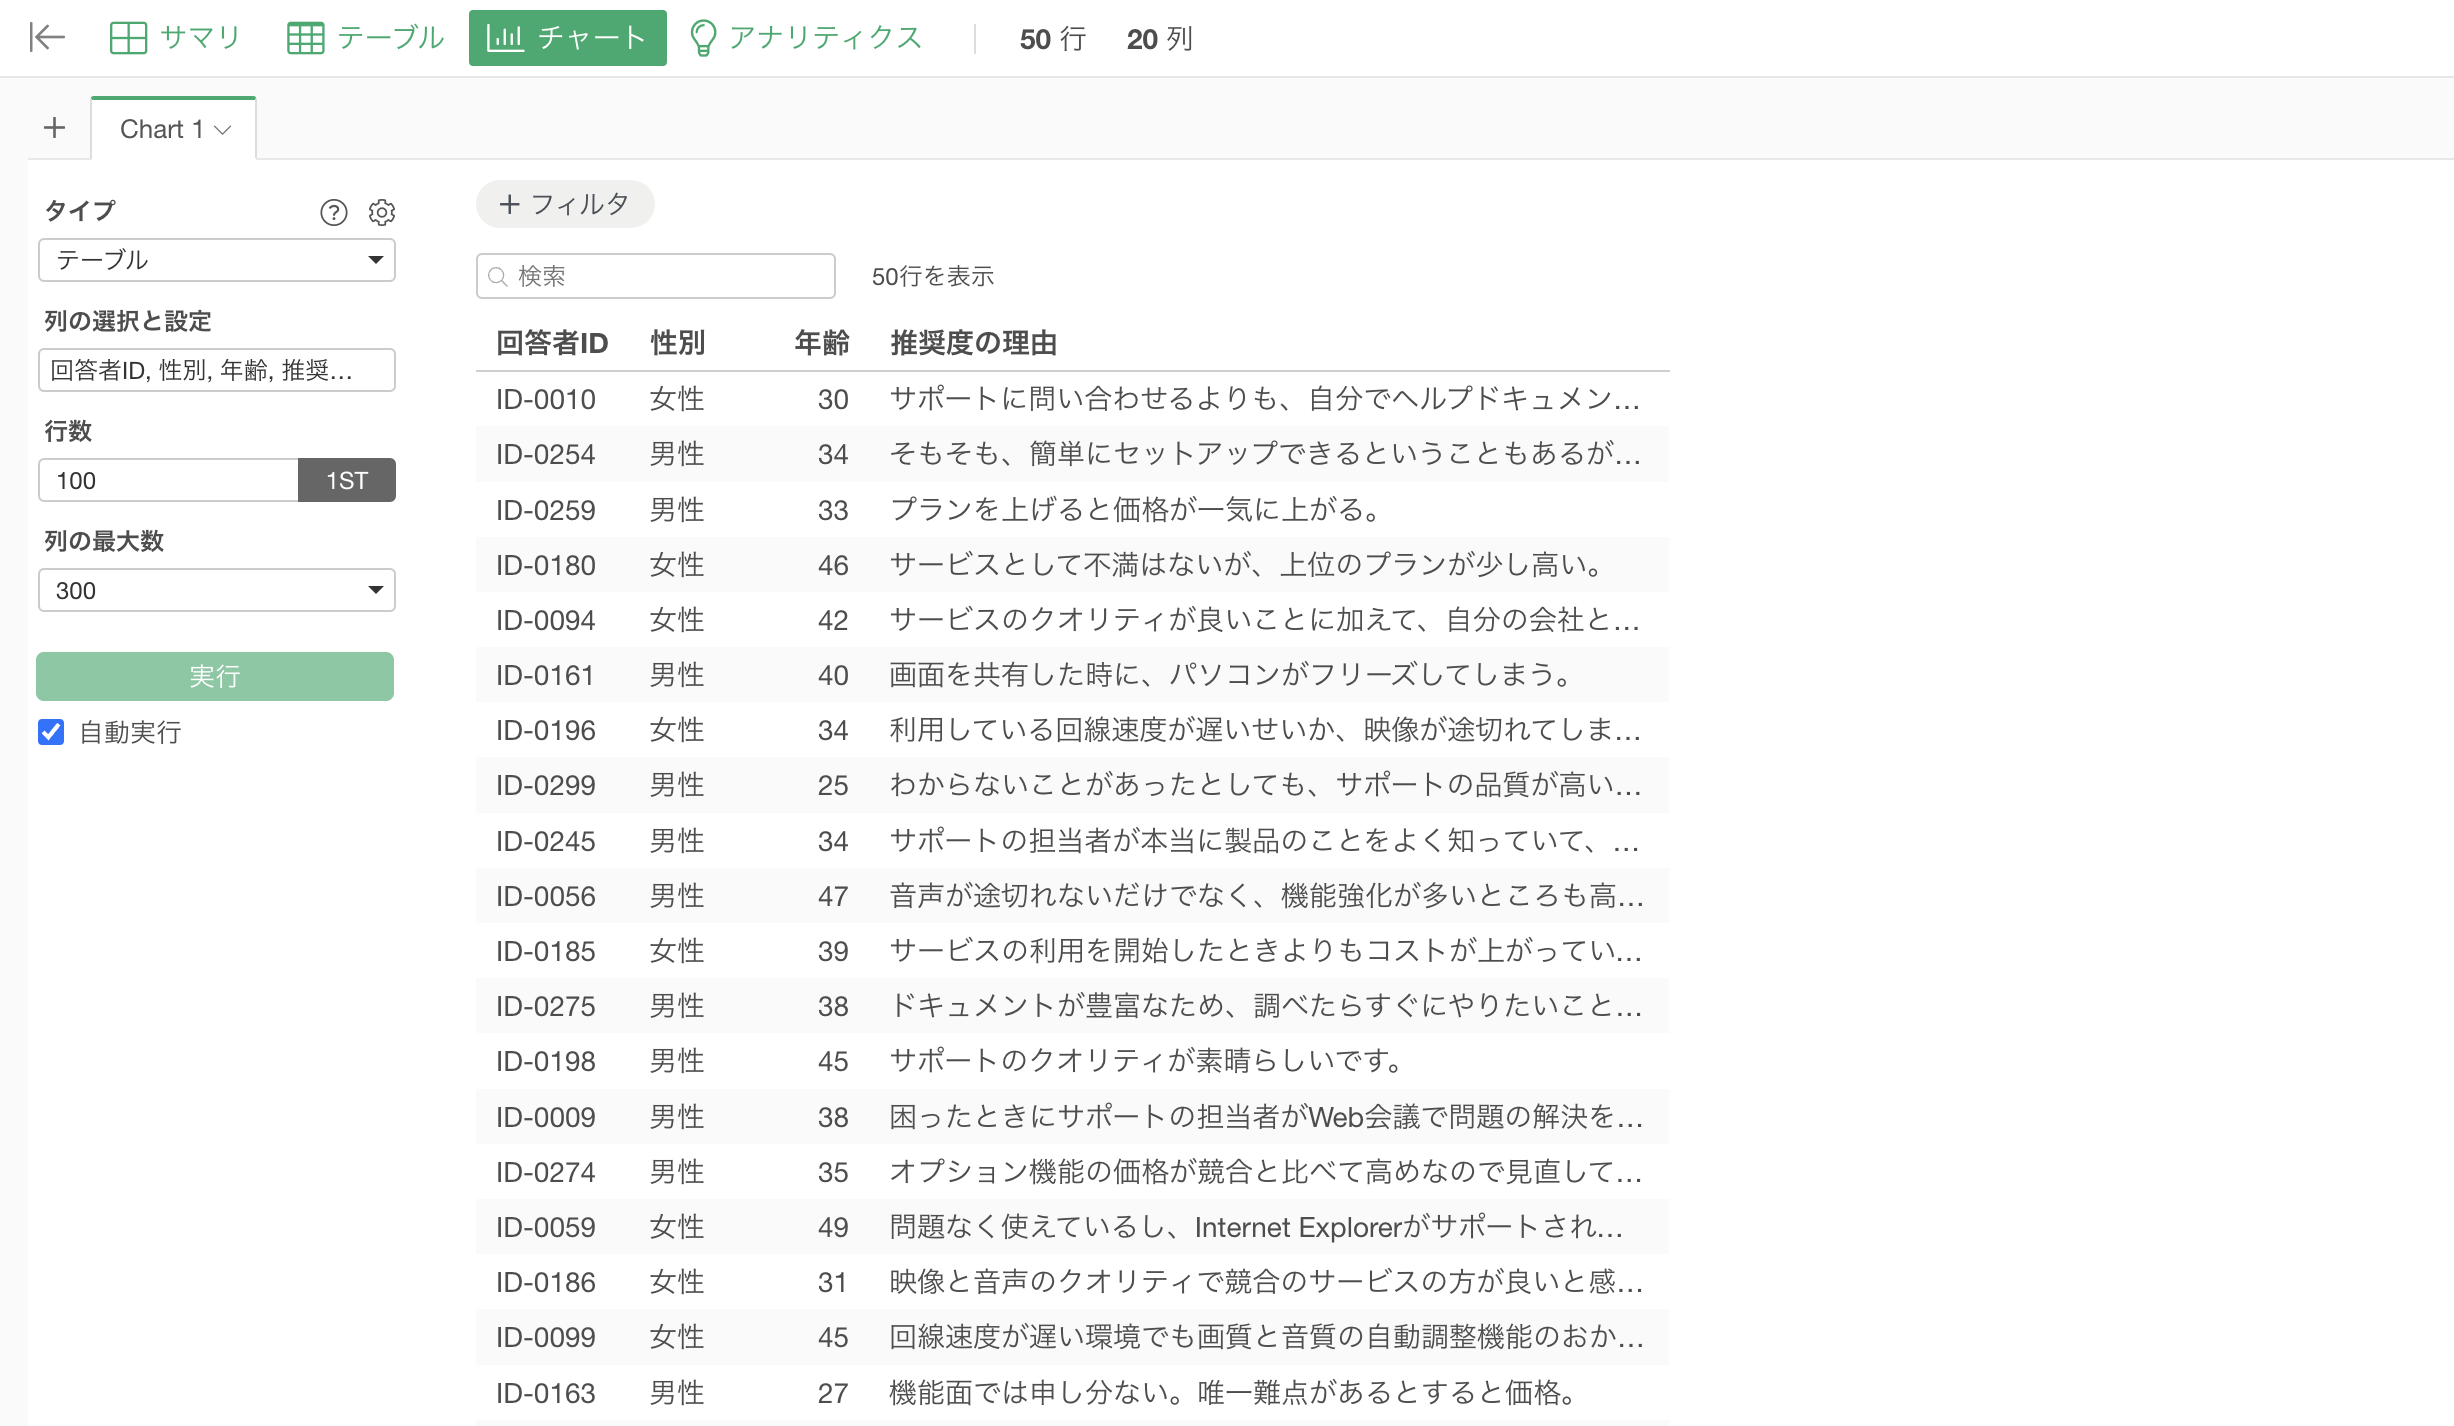Open the 列の選択と設定 column selector field
This screenshot has height=1426, width=2454.
click(x=216, y=370)
